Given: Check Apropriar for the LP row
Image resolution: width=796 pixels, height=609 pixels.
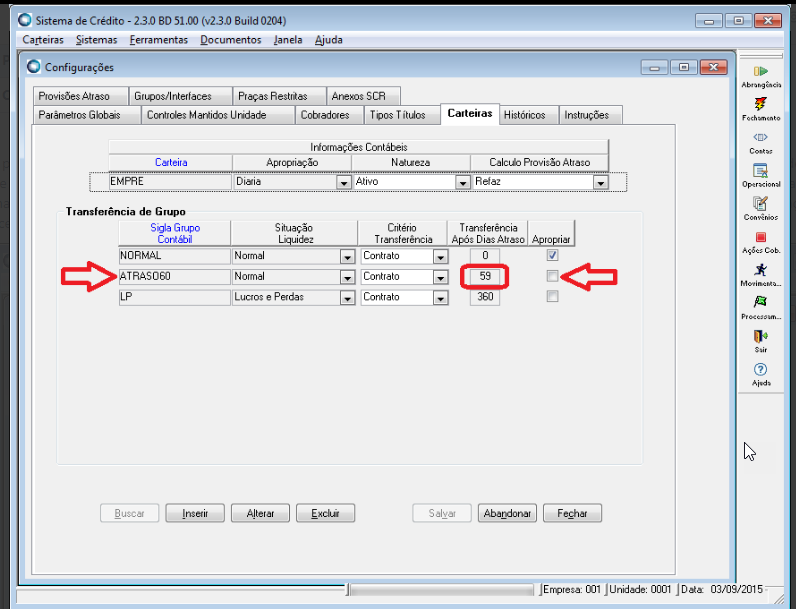Looking at the screenshot, I should pyautogui.click(x=552, y=296).
